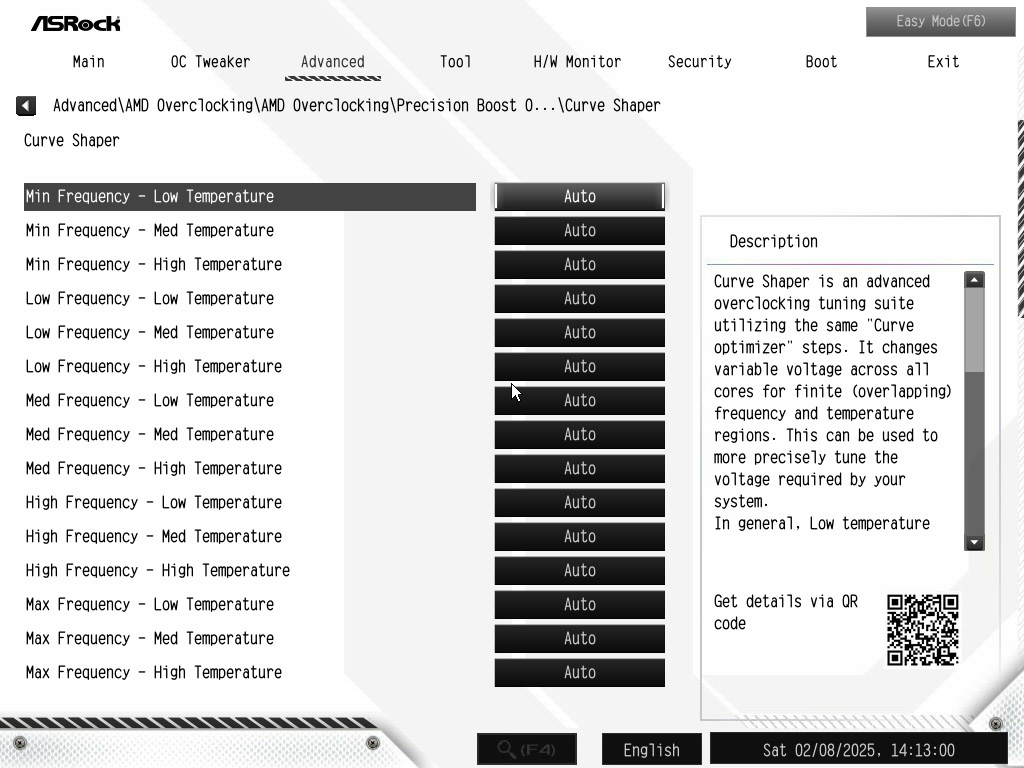Open the OC Tweaker tab
This screenshot has height=768, width=1024.
coord(210,62)
